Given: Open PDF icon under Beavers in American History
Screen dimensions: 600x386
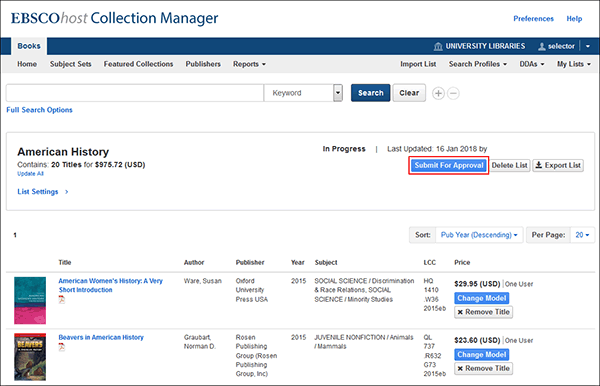Looking at the screenshot, I should click(x=62, y=347).
